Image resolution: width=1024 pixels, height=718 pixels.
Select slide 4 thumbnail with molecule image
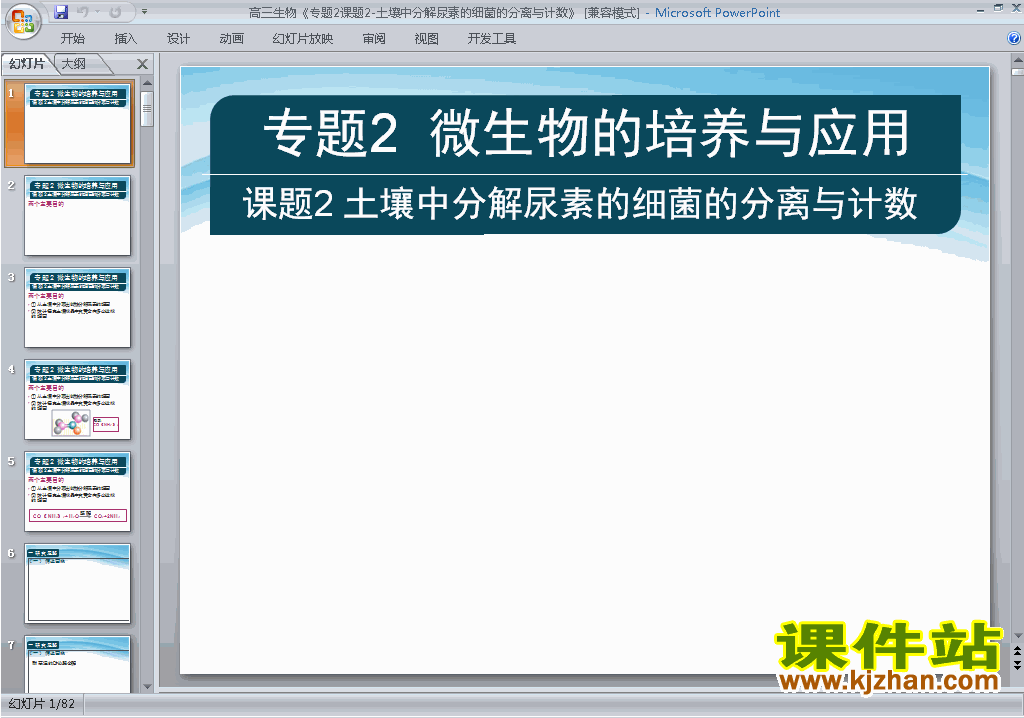(77, 400)
